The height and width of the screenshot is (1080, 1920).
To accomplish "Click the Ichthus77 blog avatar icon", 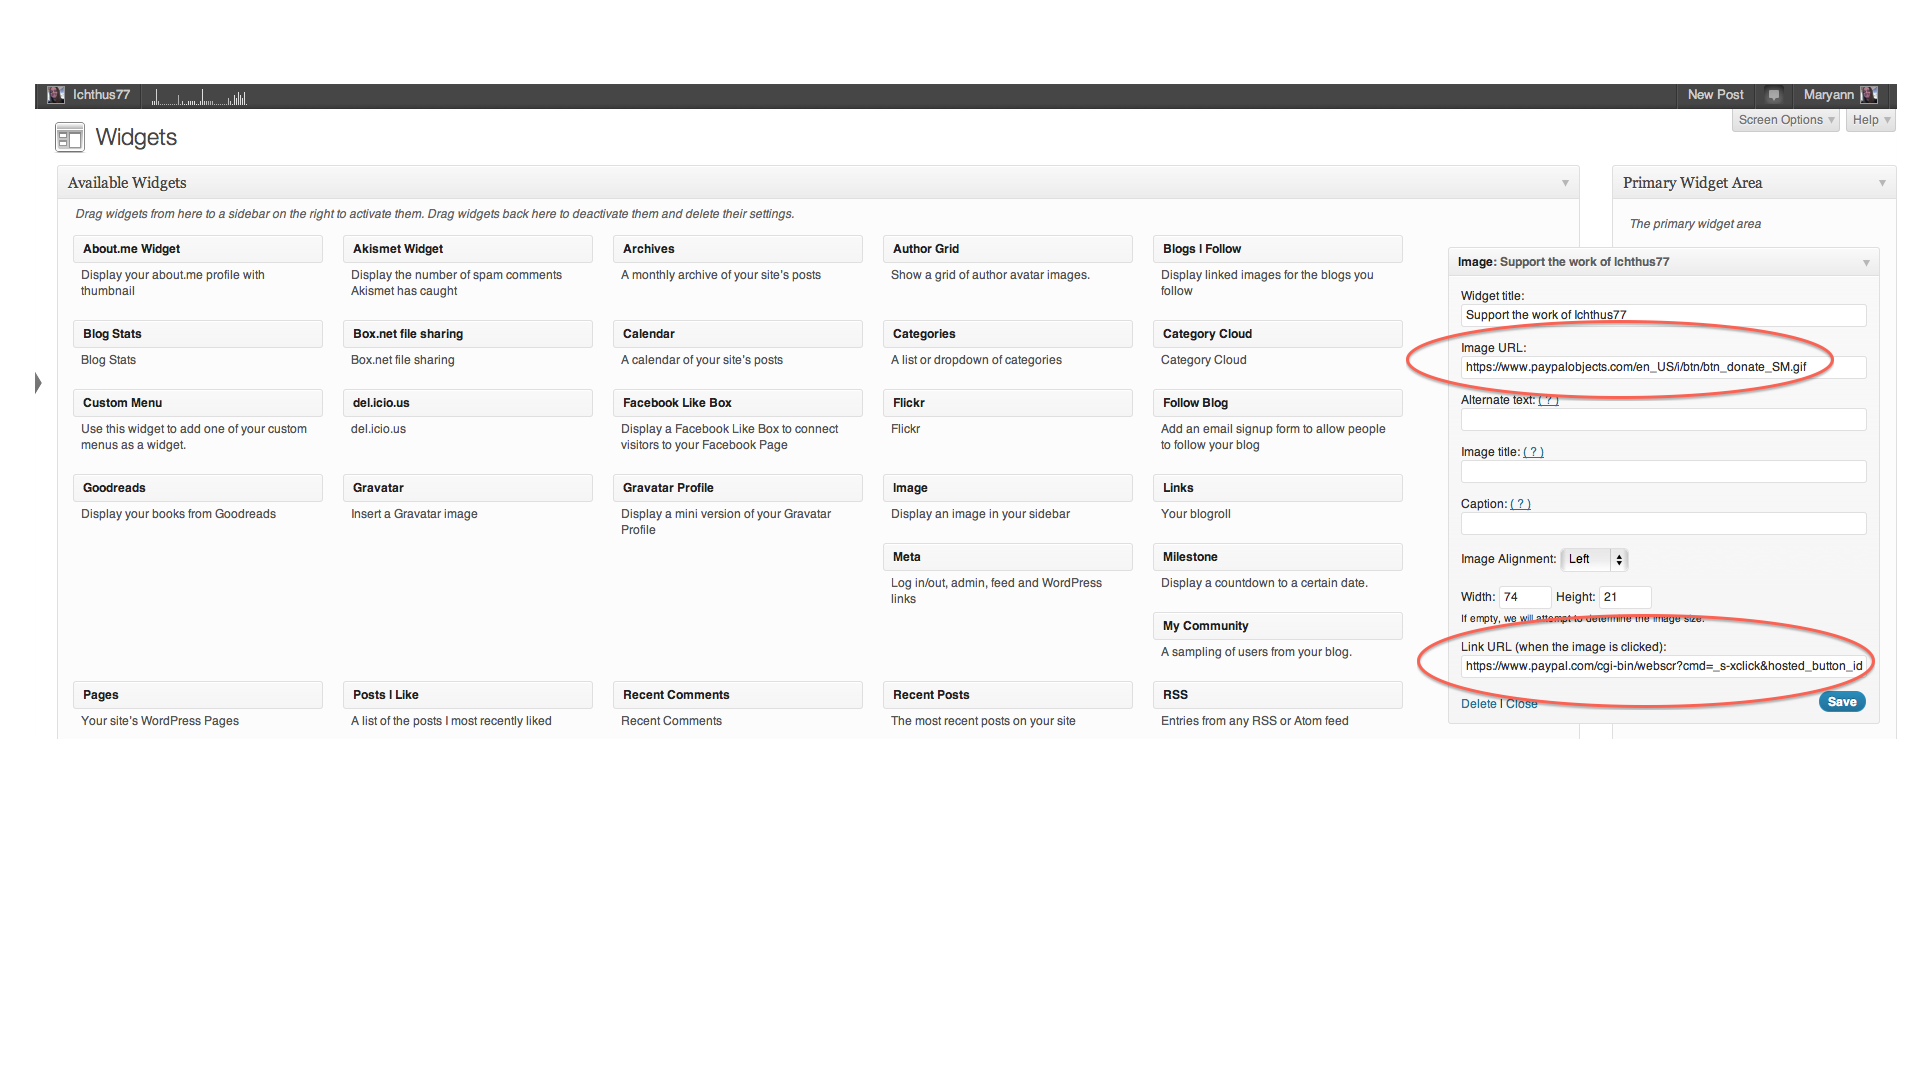I will coord(56,95).
